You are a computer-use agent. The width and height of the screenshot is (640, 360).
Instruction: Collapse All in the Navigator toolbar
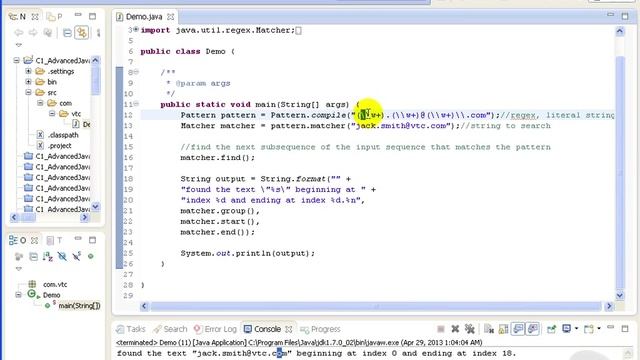pos(67,33)
